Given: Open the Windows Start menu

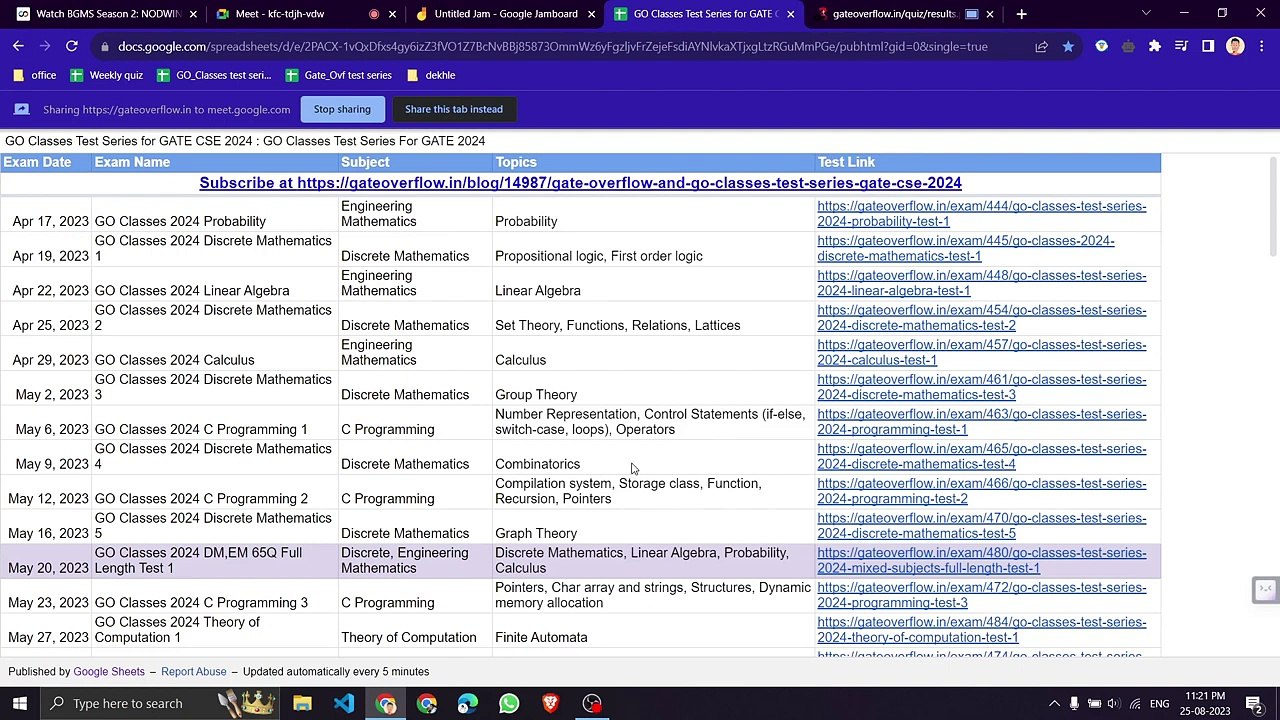Looking at the screenshot, I should (x=20, y=704).
